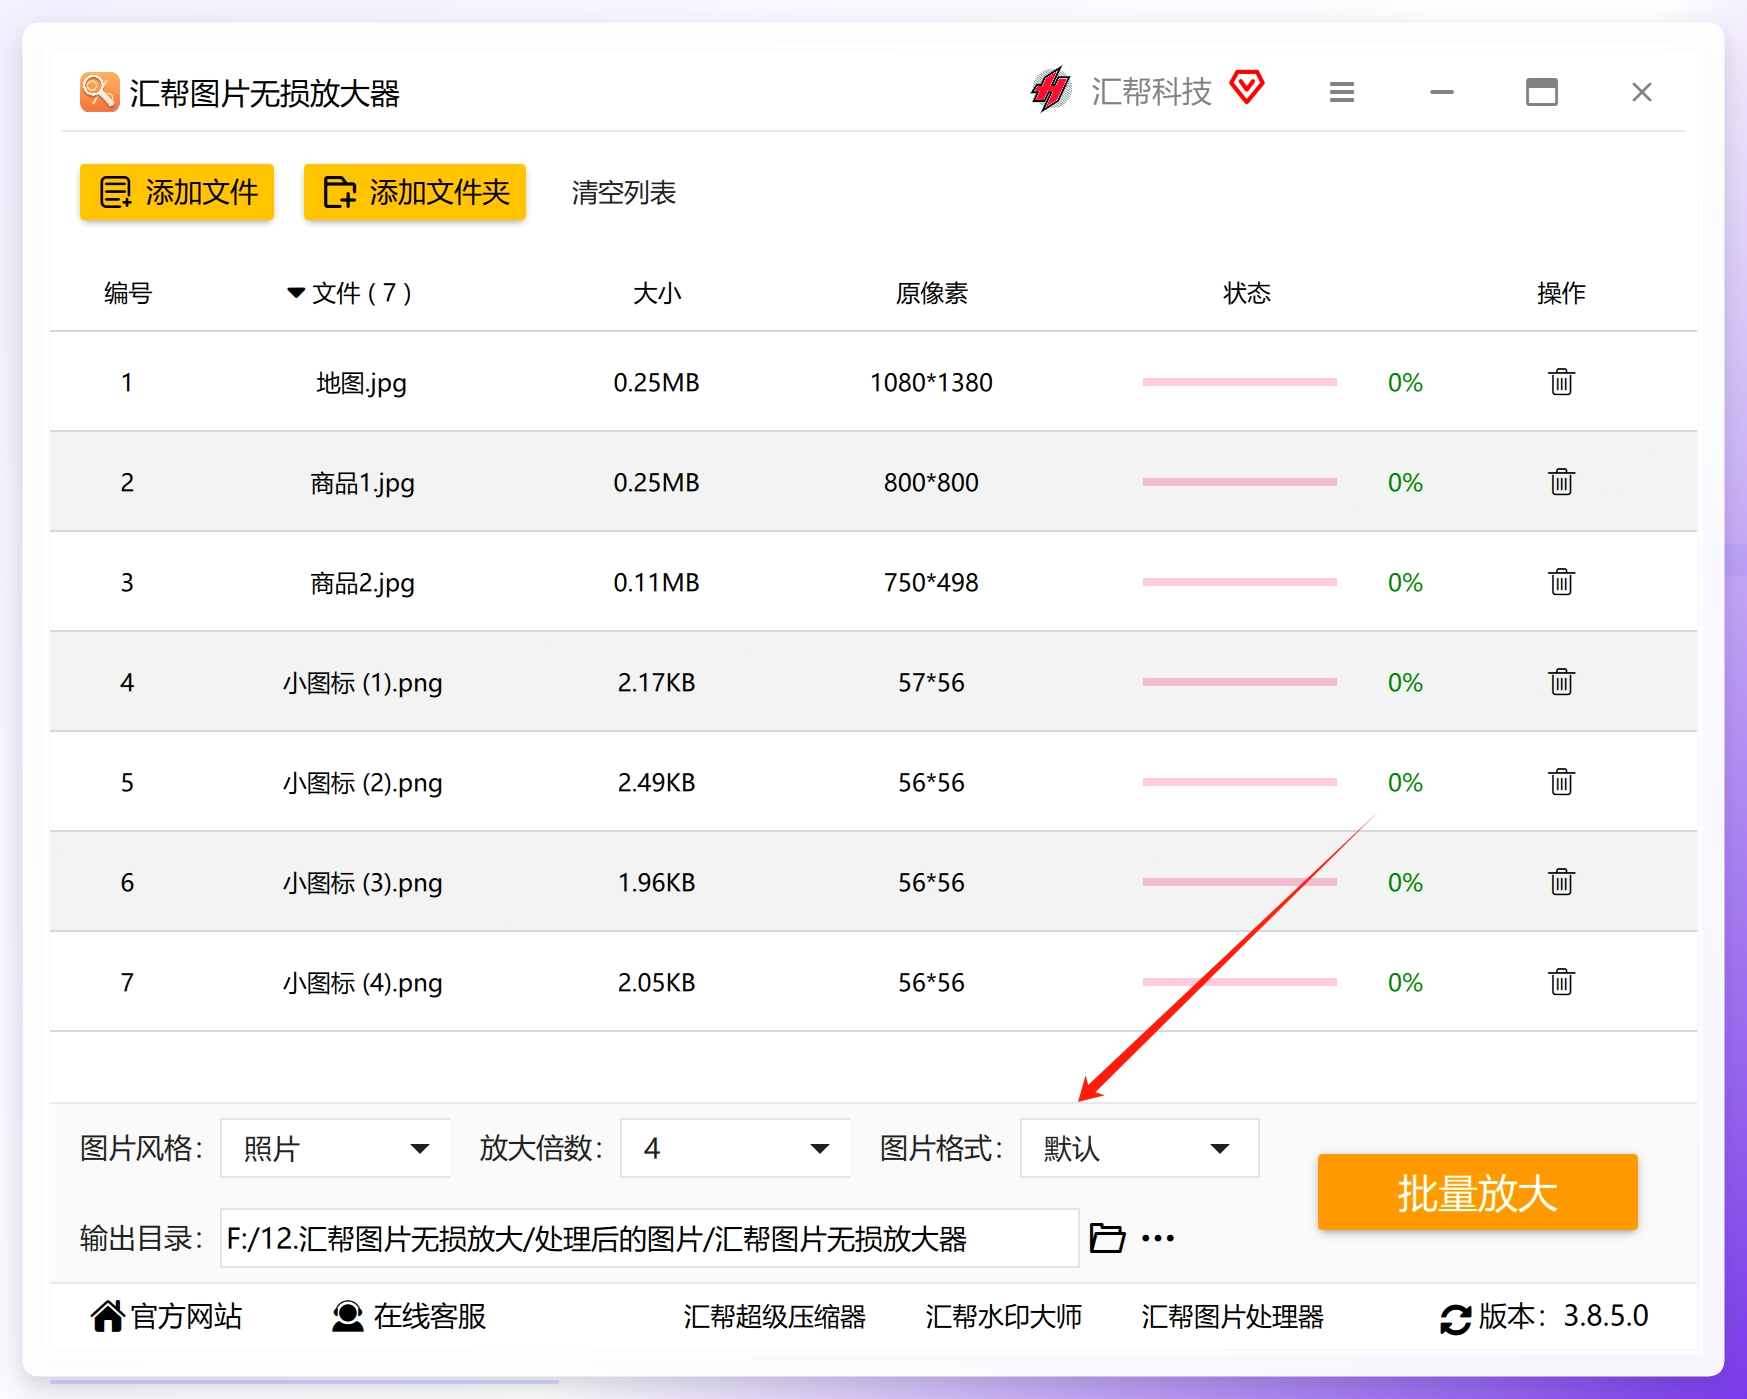Maximize the 汇帮图片无损放大器 window

pos(1542,92)
